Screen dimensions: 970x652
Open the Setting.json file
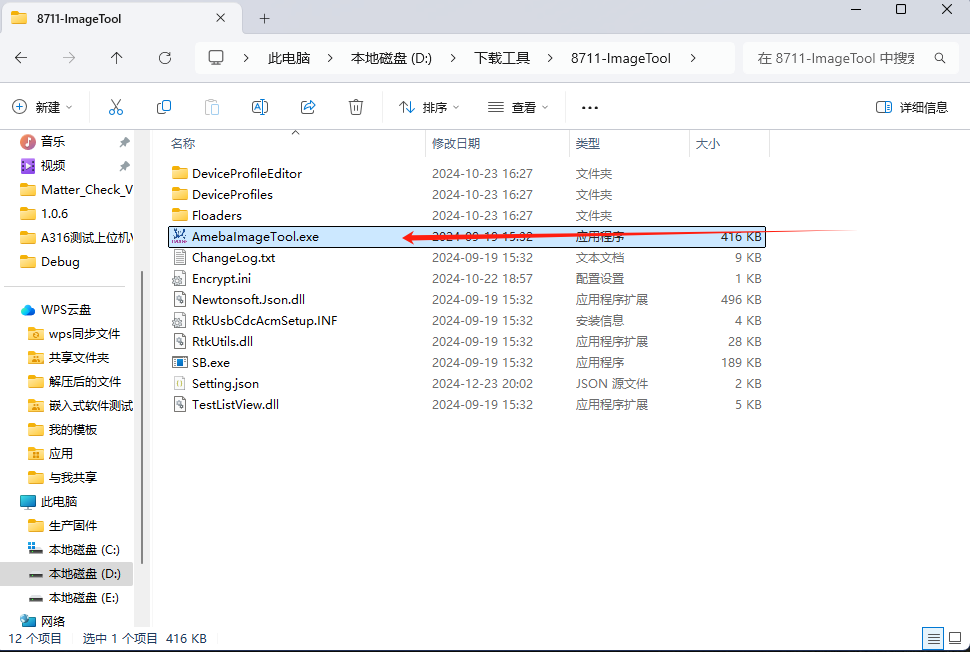pyautogui.click(x=225, y=383)
